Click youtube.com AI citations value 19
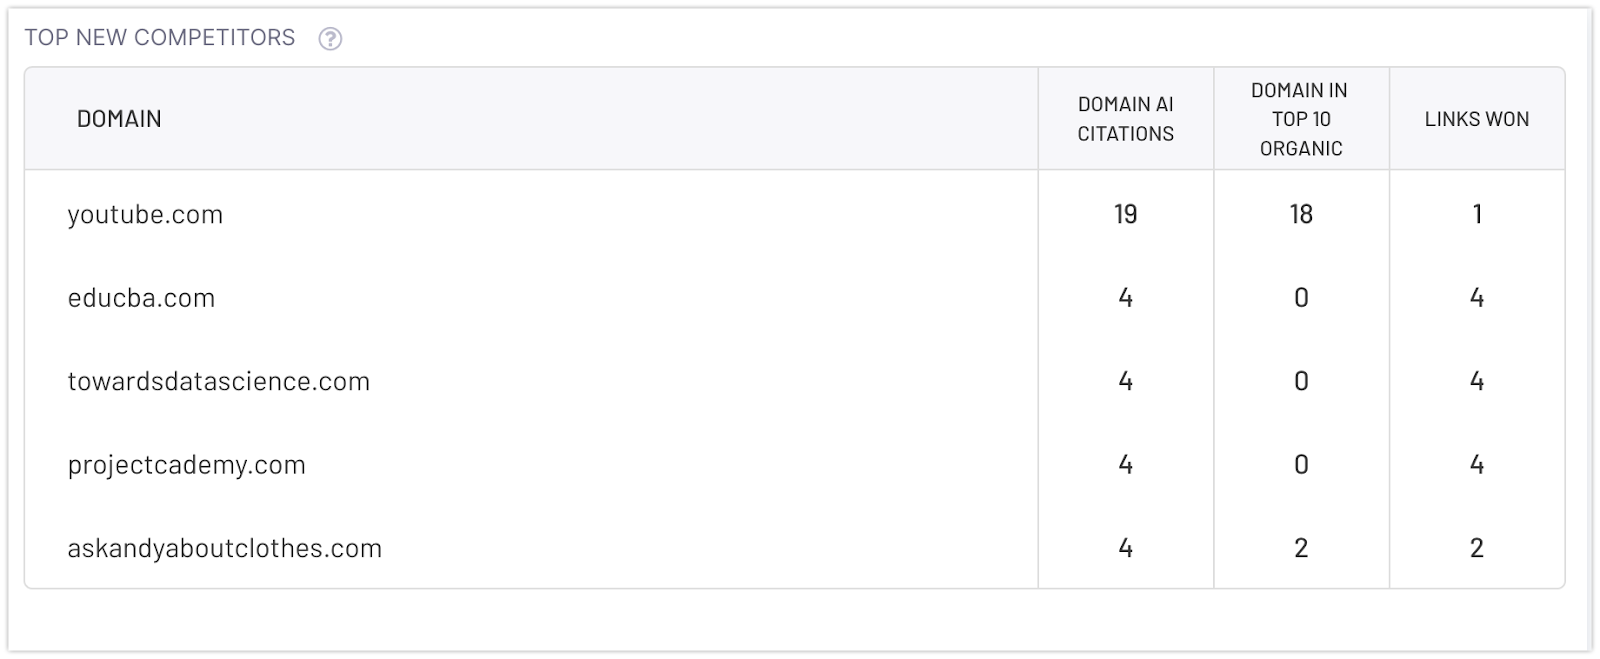Viewport: 1600px width, 659px height. pyautogui.click(x=1125, y=214)
